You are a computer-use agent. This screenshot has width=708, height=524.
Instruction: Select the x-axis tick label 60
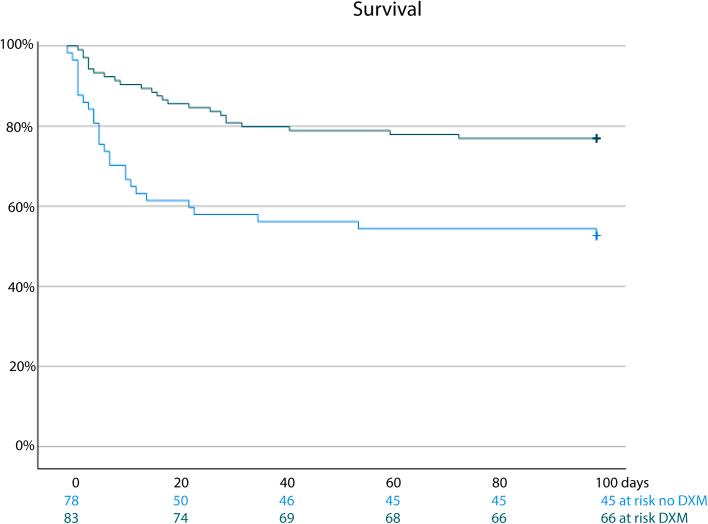pos(393,483)
